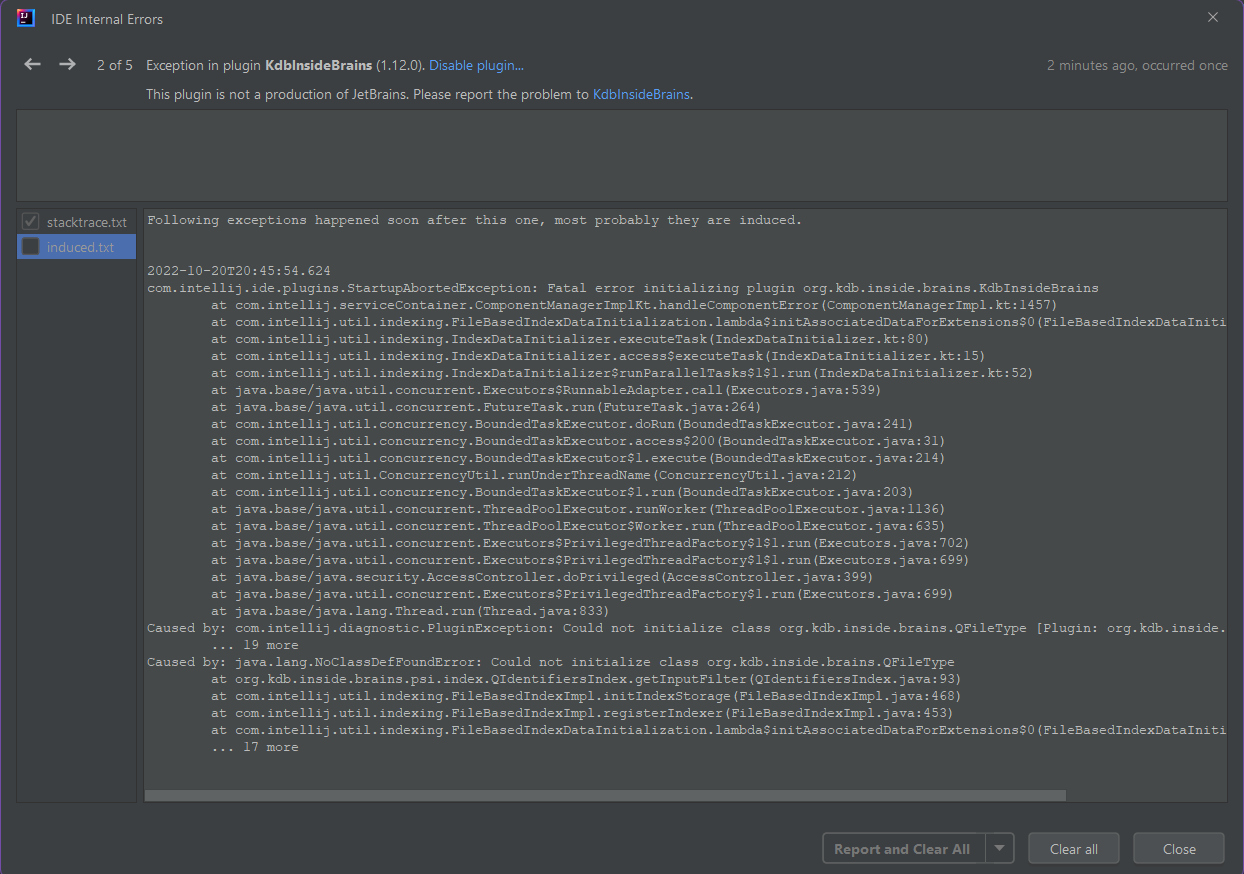Toggle the stacktrace.txt attachment checkbox
This screenshot has width=1244, height=874.
pyautogui.click(x=30, y=221)
